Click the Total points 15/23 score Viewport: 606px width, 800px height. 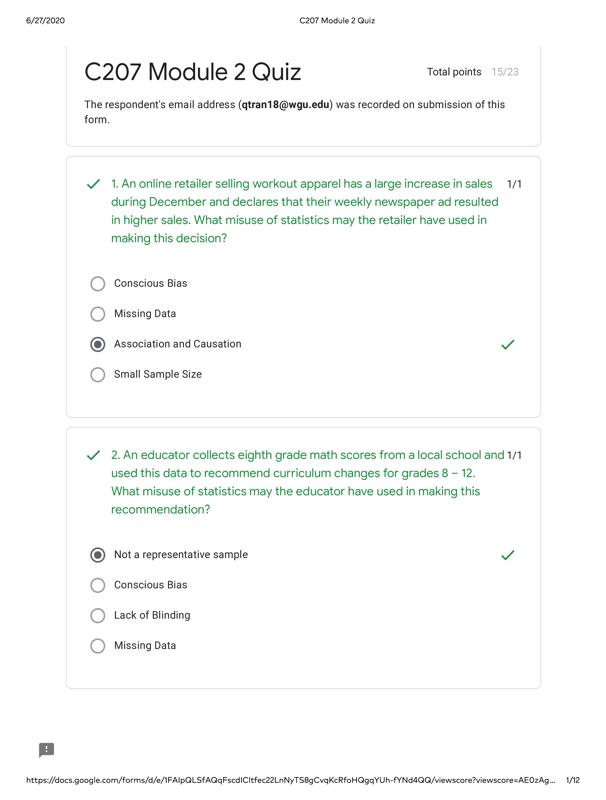[472, 72]
